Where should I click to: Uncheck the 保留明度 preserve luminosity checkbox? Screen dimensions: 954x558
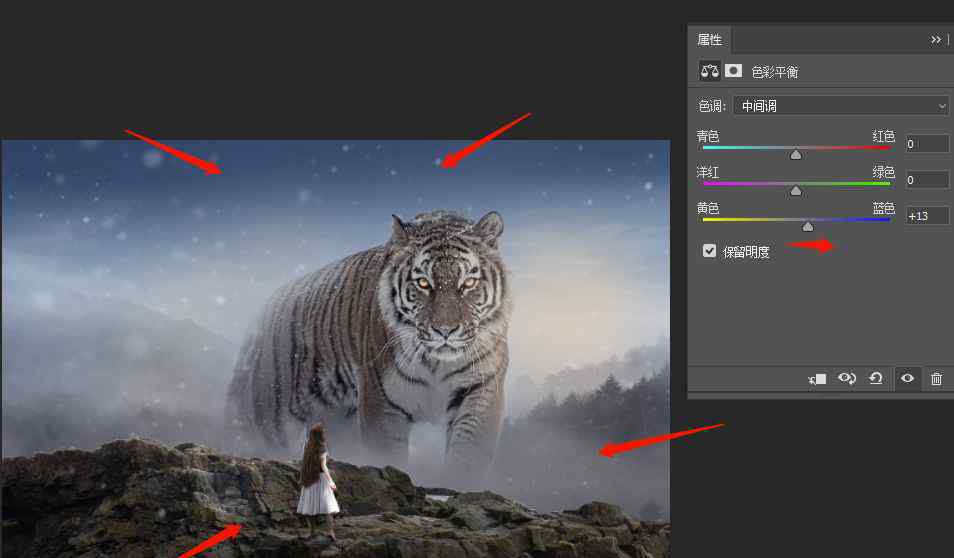[x=709, y=251]
